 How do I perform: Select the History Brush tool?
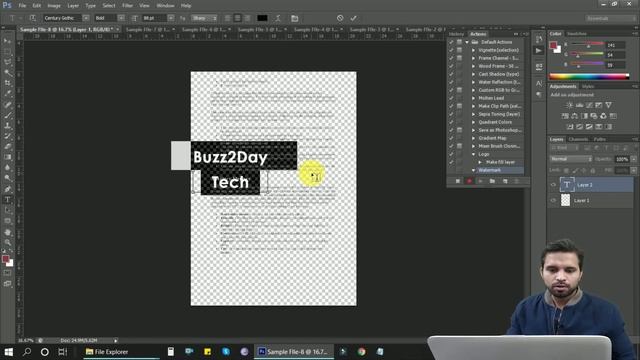pyautogui.click(x=7, y=136)
